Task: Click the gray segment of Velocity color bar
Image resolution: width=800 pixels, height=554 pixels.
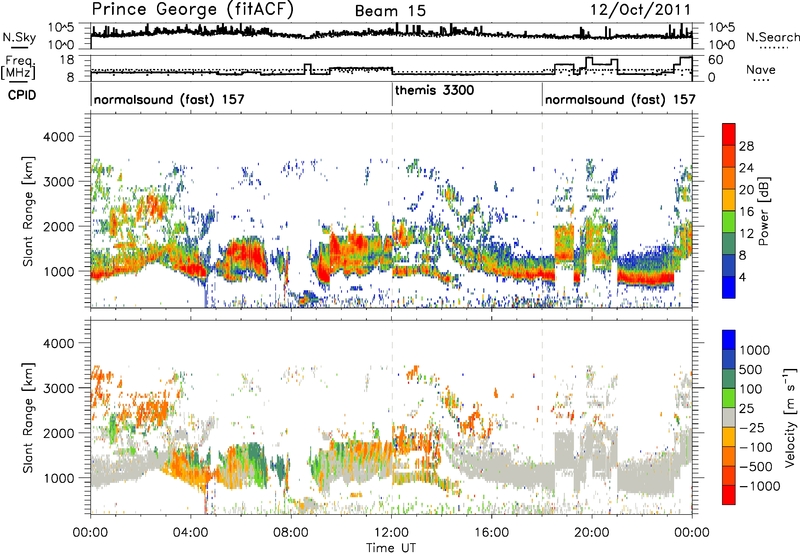Action: [729, 418]
